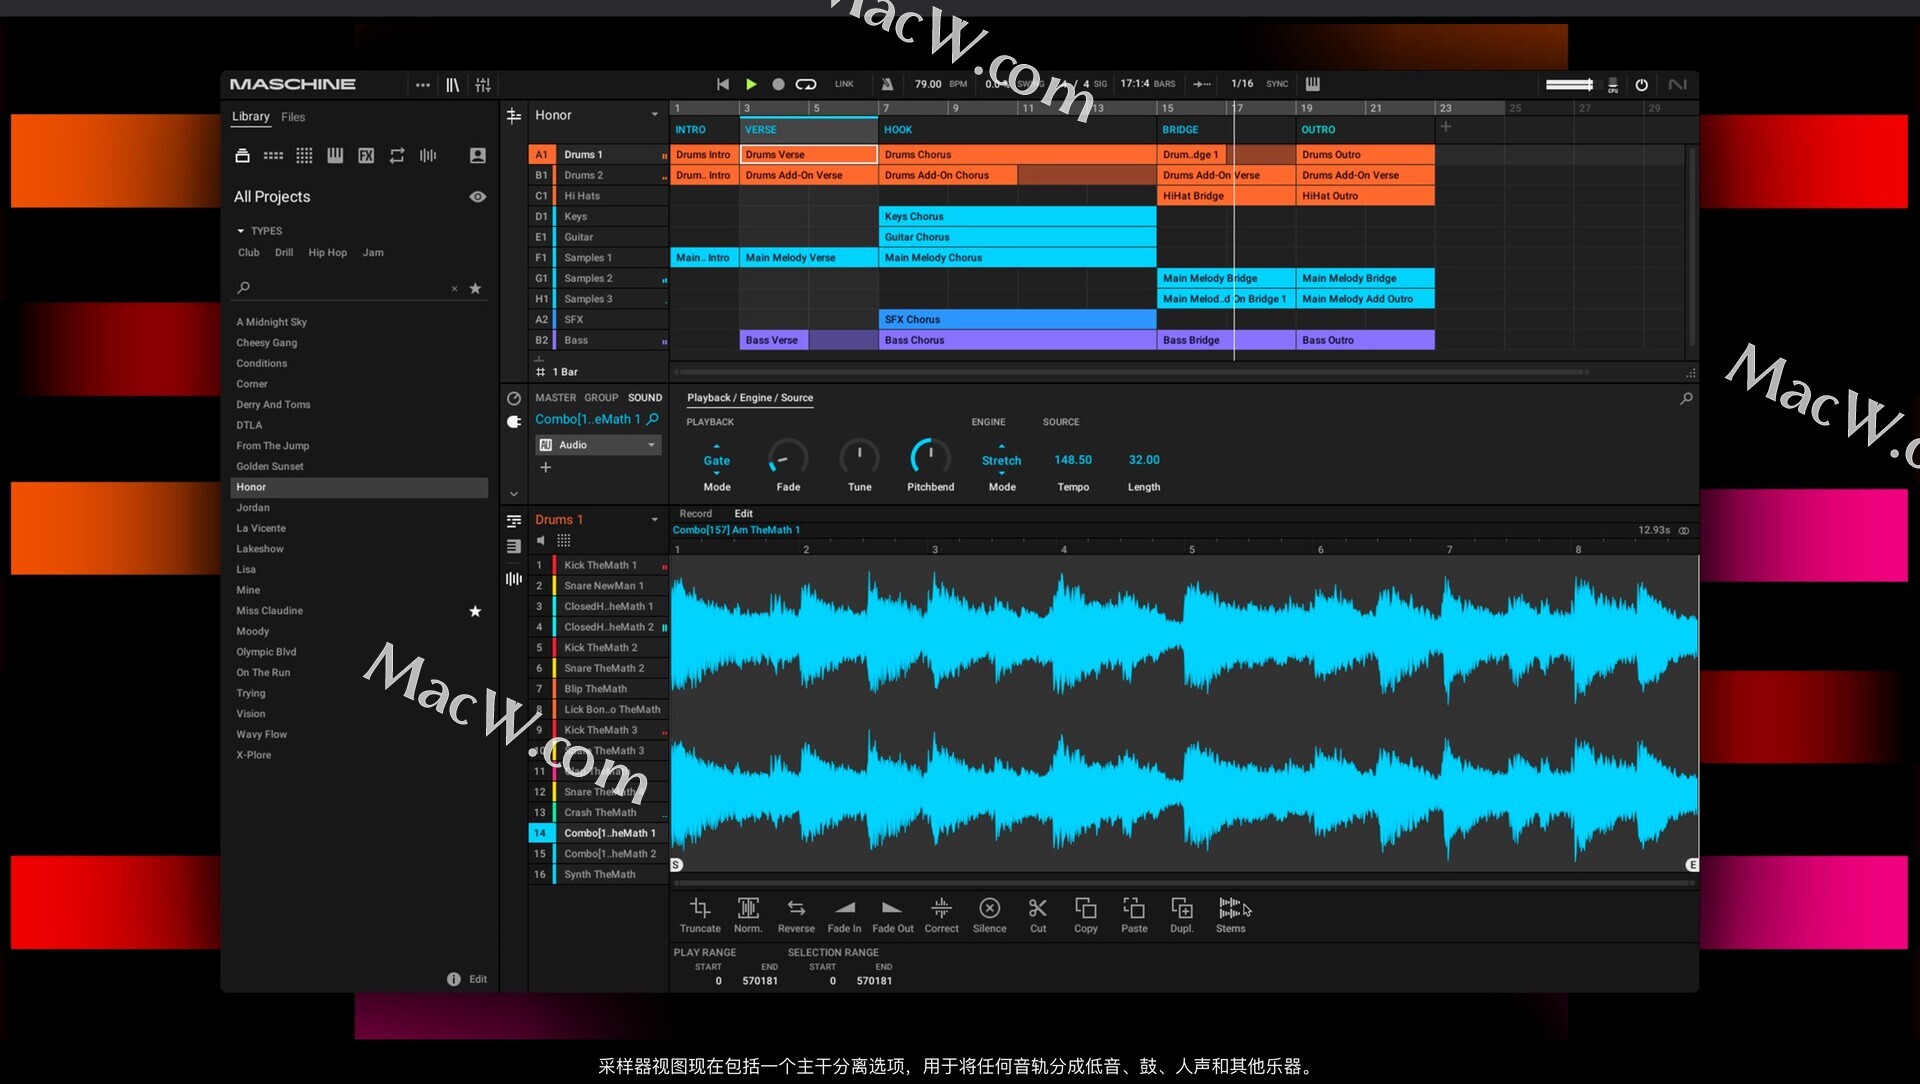Open the mixer view icon in header
Image resolution: width=1920 pixels, height=1084 pixels.
point(483,85)
